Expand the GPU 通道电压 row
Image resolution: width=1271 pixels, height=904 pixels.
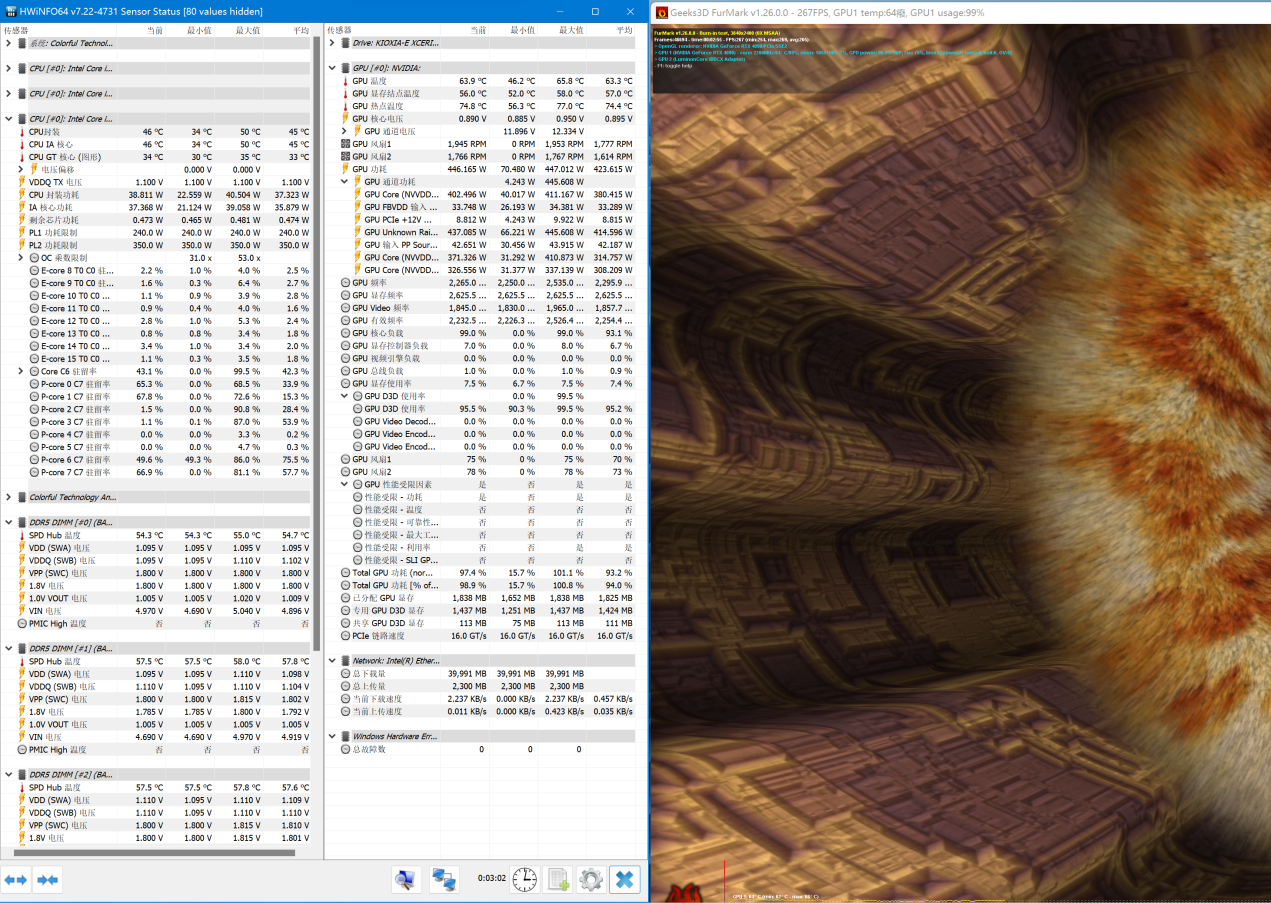click(345, 131)
